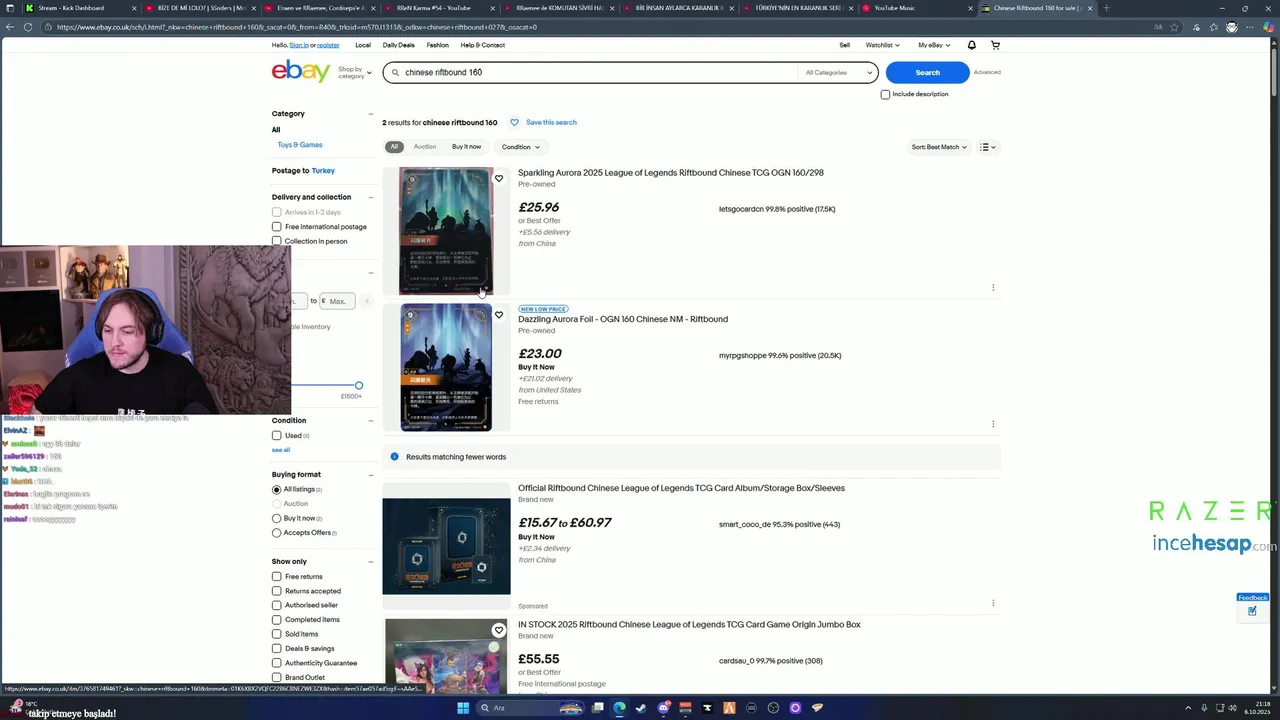Open Discord from the taskbar
The width and height of the screenshot is (1280, 720).
point(663,708)
